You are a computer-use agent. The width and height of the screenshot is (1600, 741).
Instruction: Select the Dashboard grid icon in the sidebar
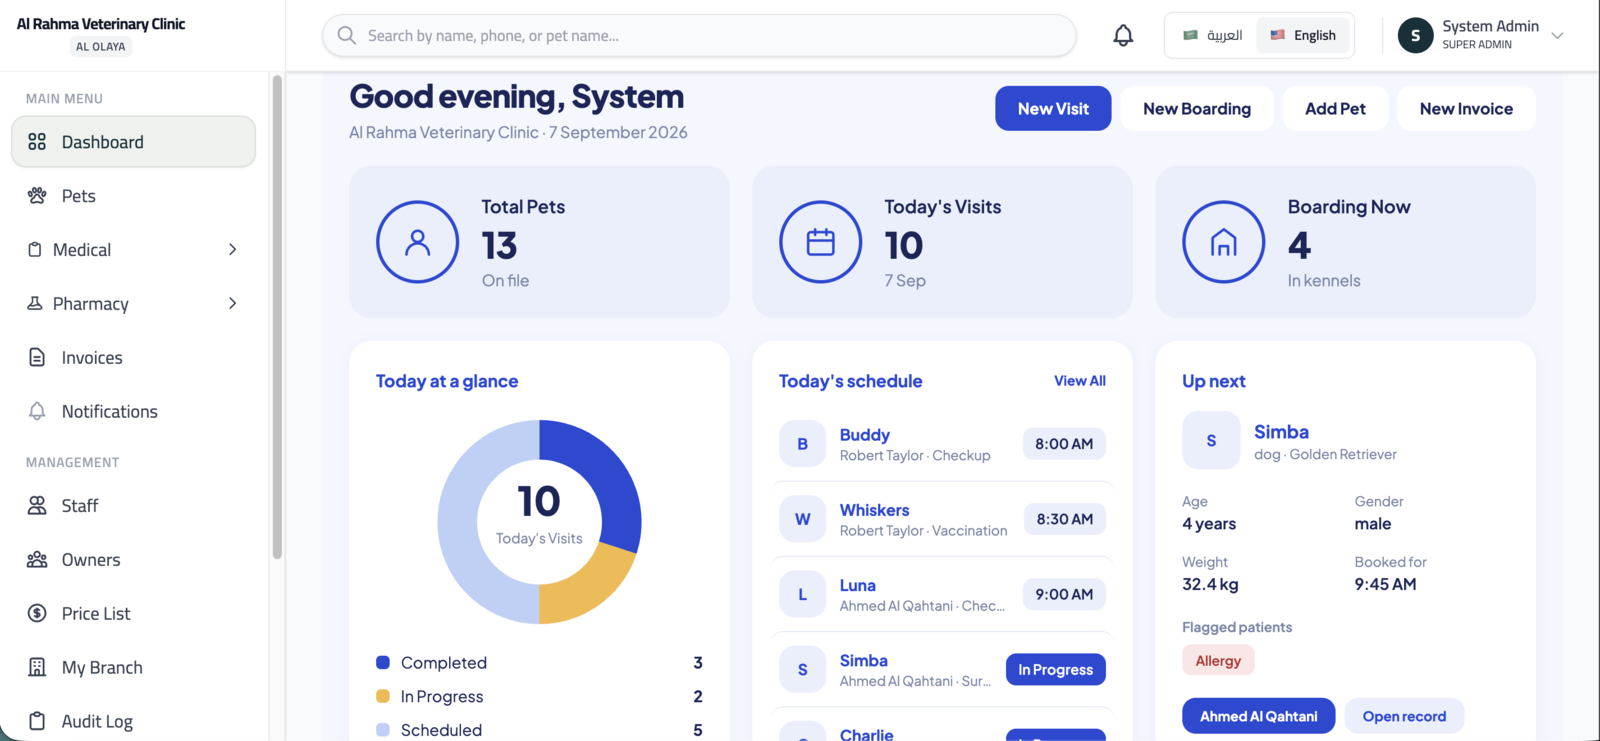click(x=37, y=142)
